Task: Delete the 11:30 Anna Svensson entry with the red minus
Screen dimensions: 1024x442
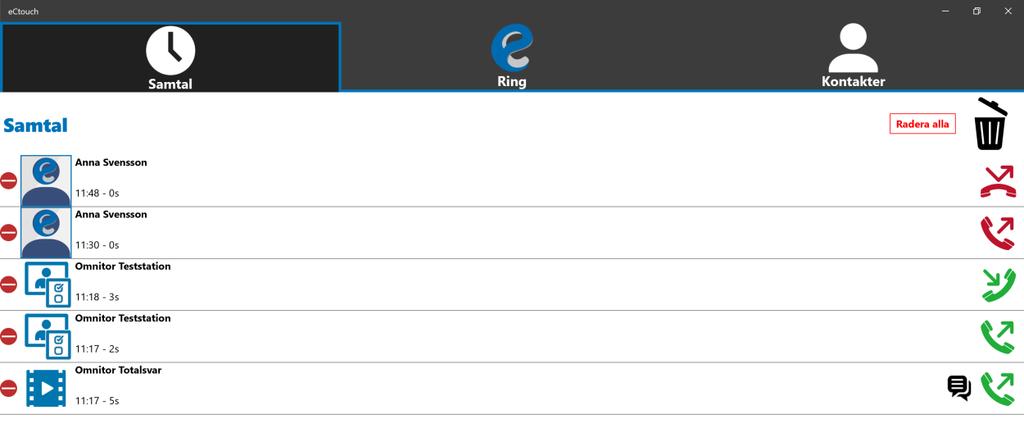Action: 8,232
